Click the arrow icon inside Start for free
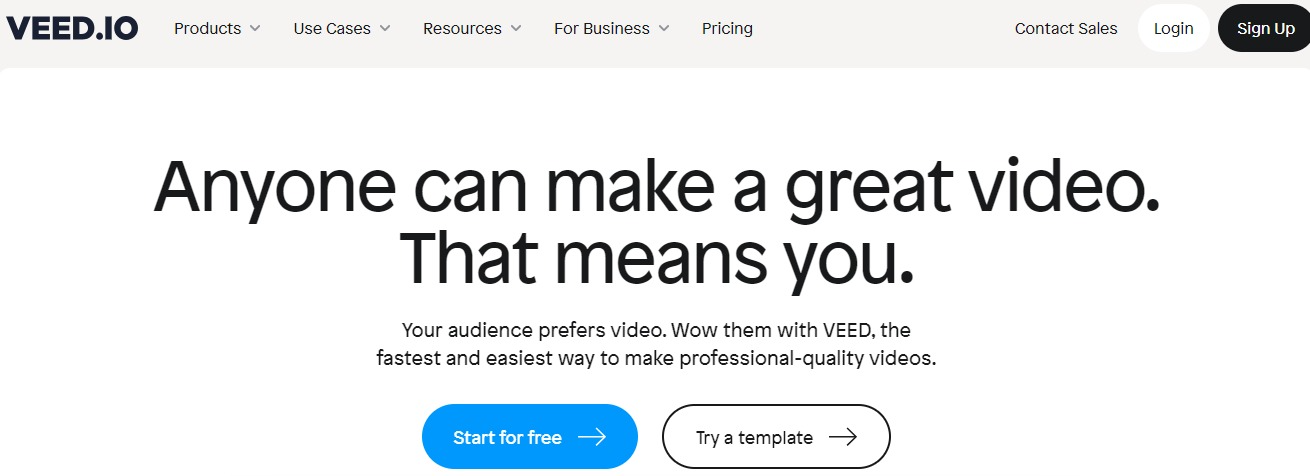Screen dimensions: 1310x476 click(x=592, y=437)
